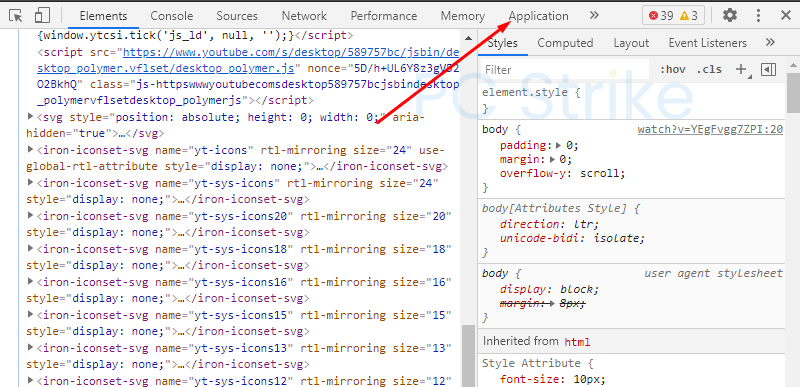Toggle the .cls class editor button
The image size is (800, 387).
[x=709, y=70]
